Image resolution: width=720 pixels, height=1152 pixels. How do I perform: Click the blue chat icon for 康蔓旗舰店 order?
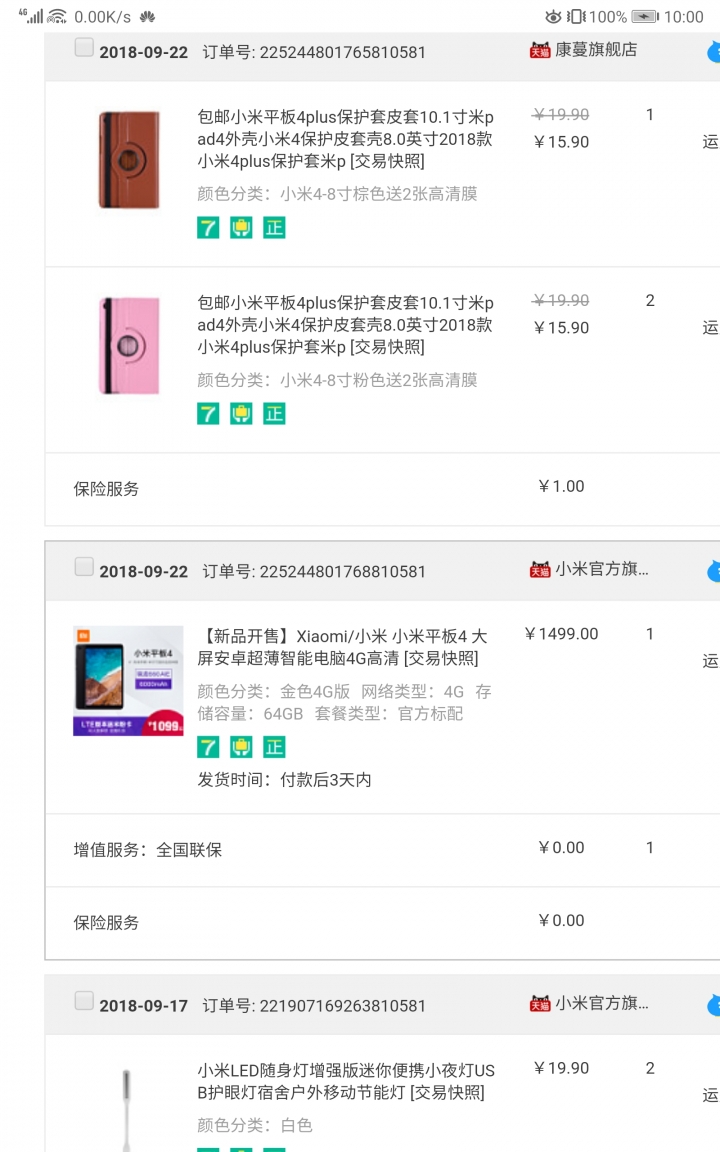coord(713,52)
